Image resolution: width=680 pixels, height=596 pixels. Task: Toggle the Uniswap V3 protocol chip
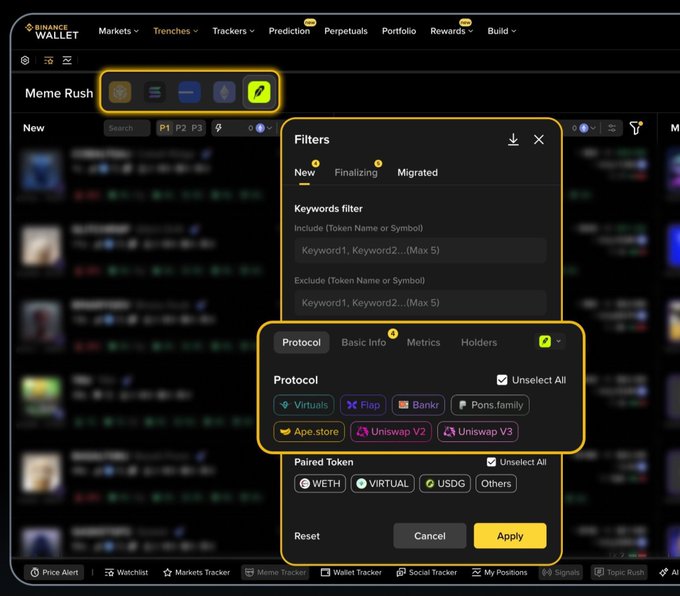478,432
